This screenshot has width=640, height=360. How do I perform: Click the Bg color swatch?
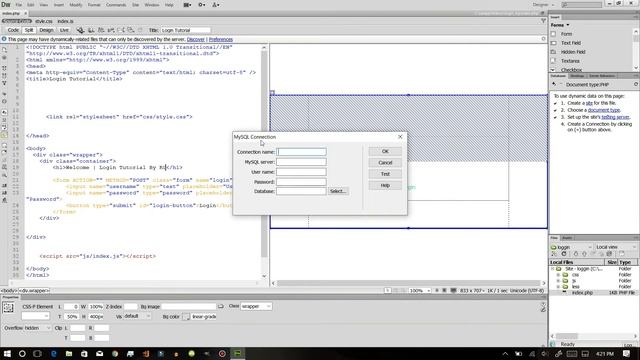(186, 317)
